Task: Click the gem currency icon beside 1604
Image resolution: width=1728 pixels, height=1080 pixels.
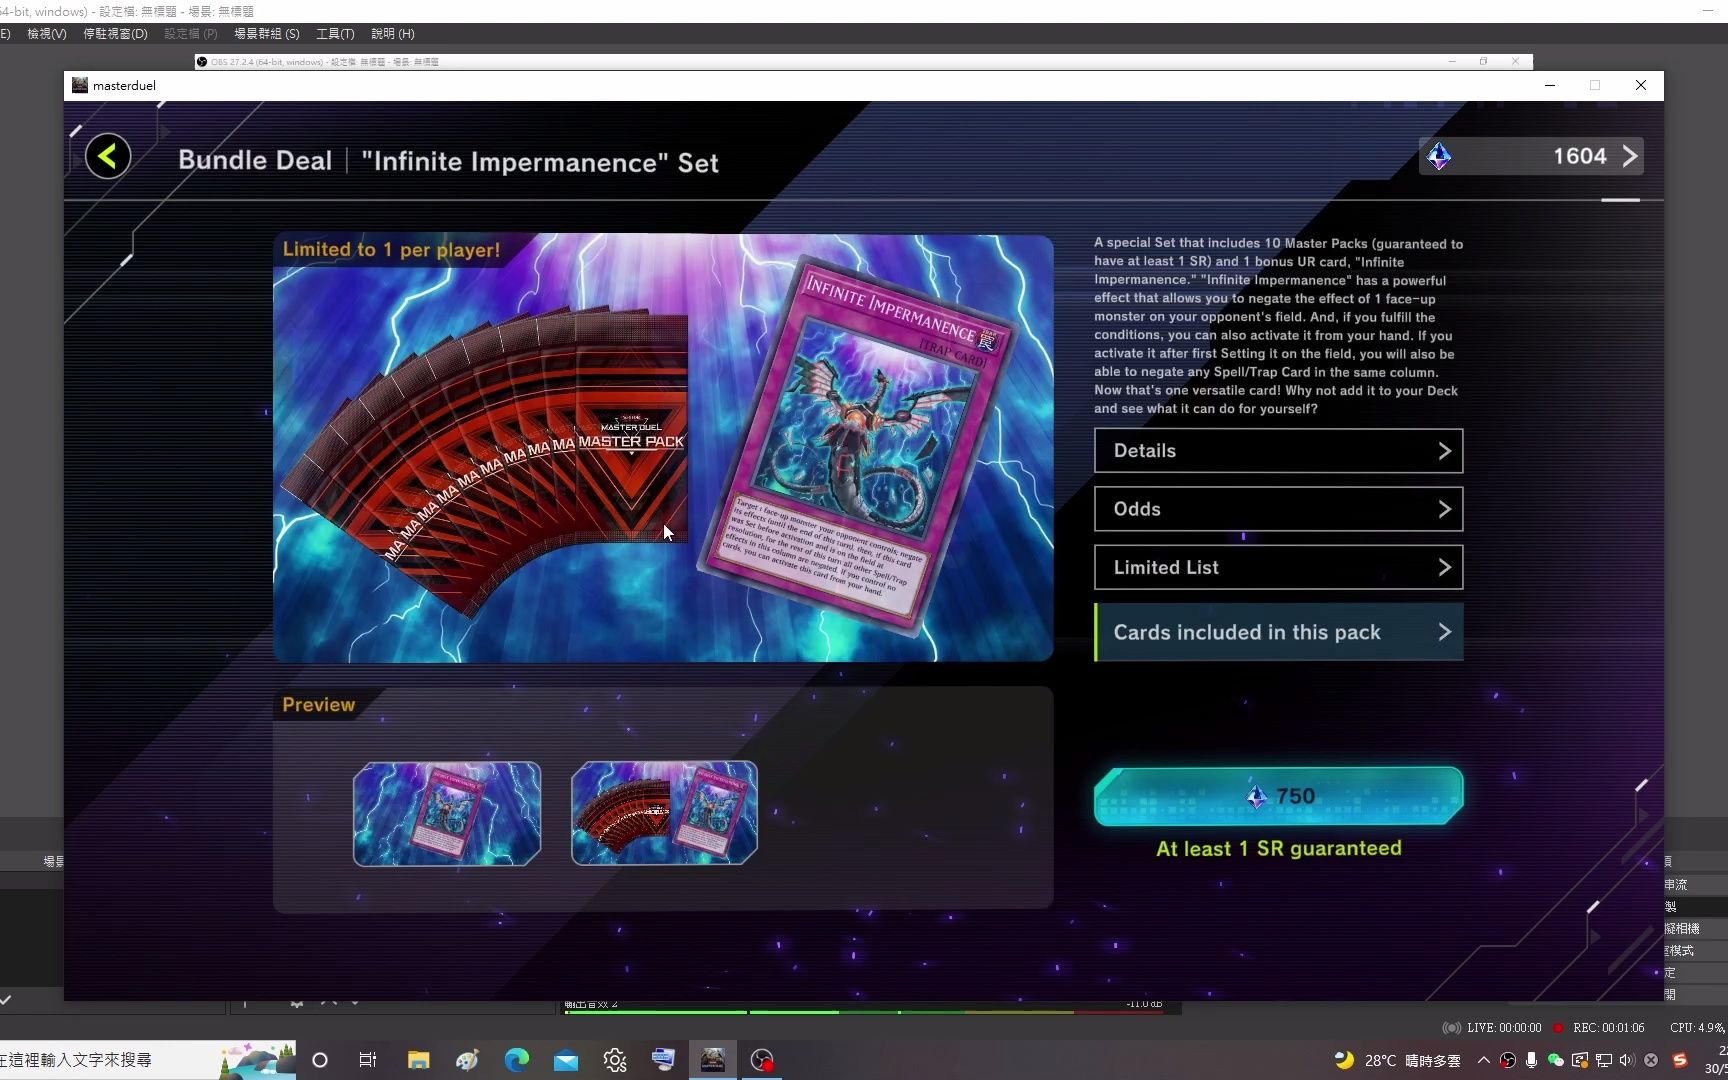Action: coord(1439,156)
